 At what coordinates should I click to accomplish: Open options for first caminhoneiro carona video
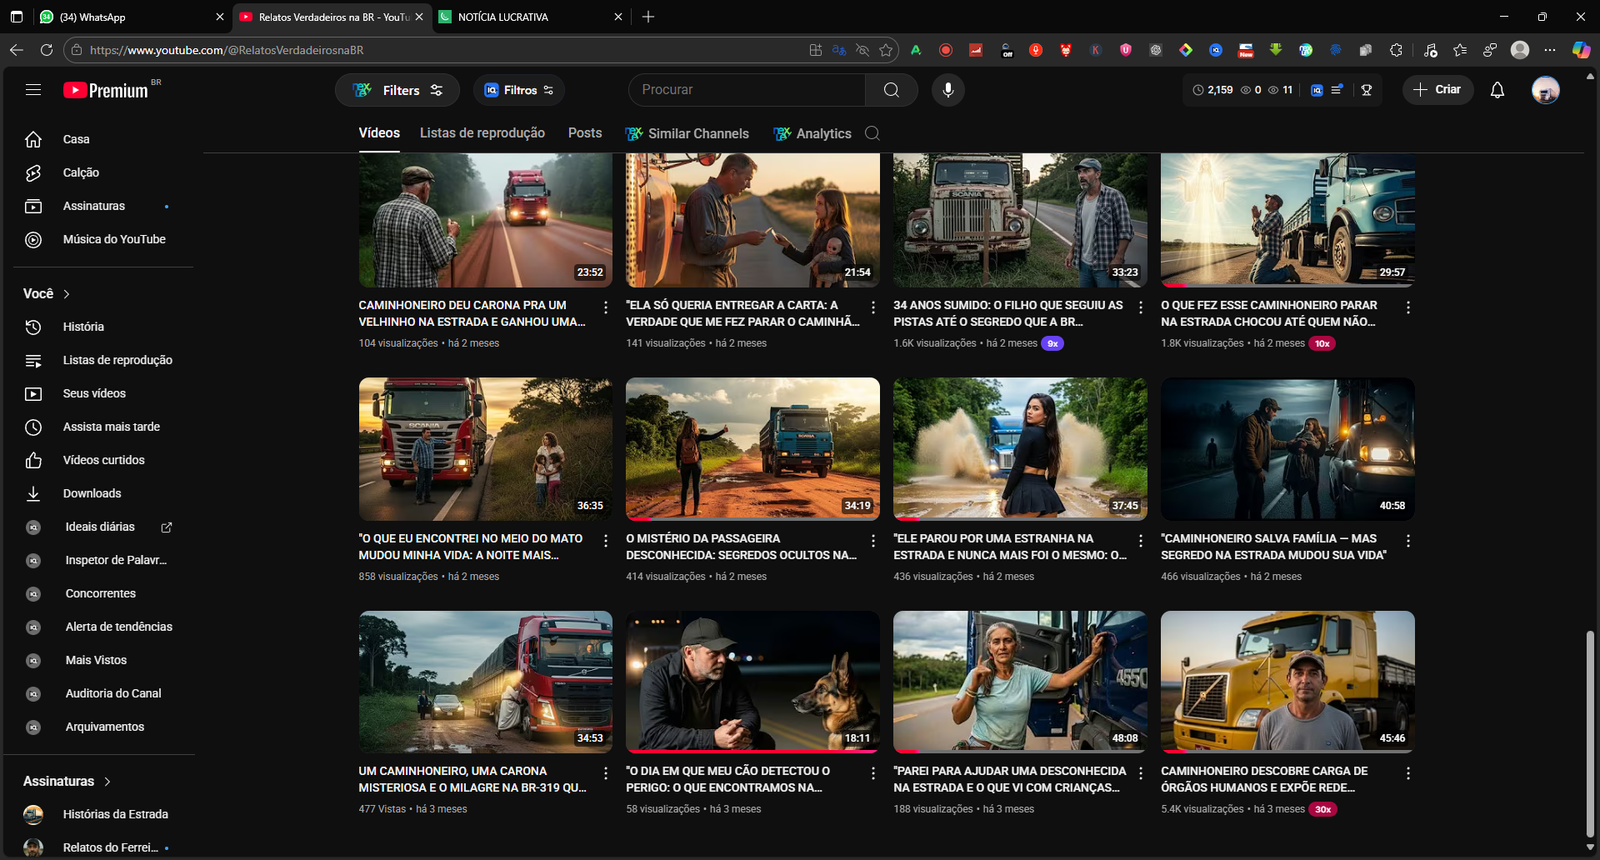(x=606, y=307)
